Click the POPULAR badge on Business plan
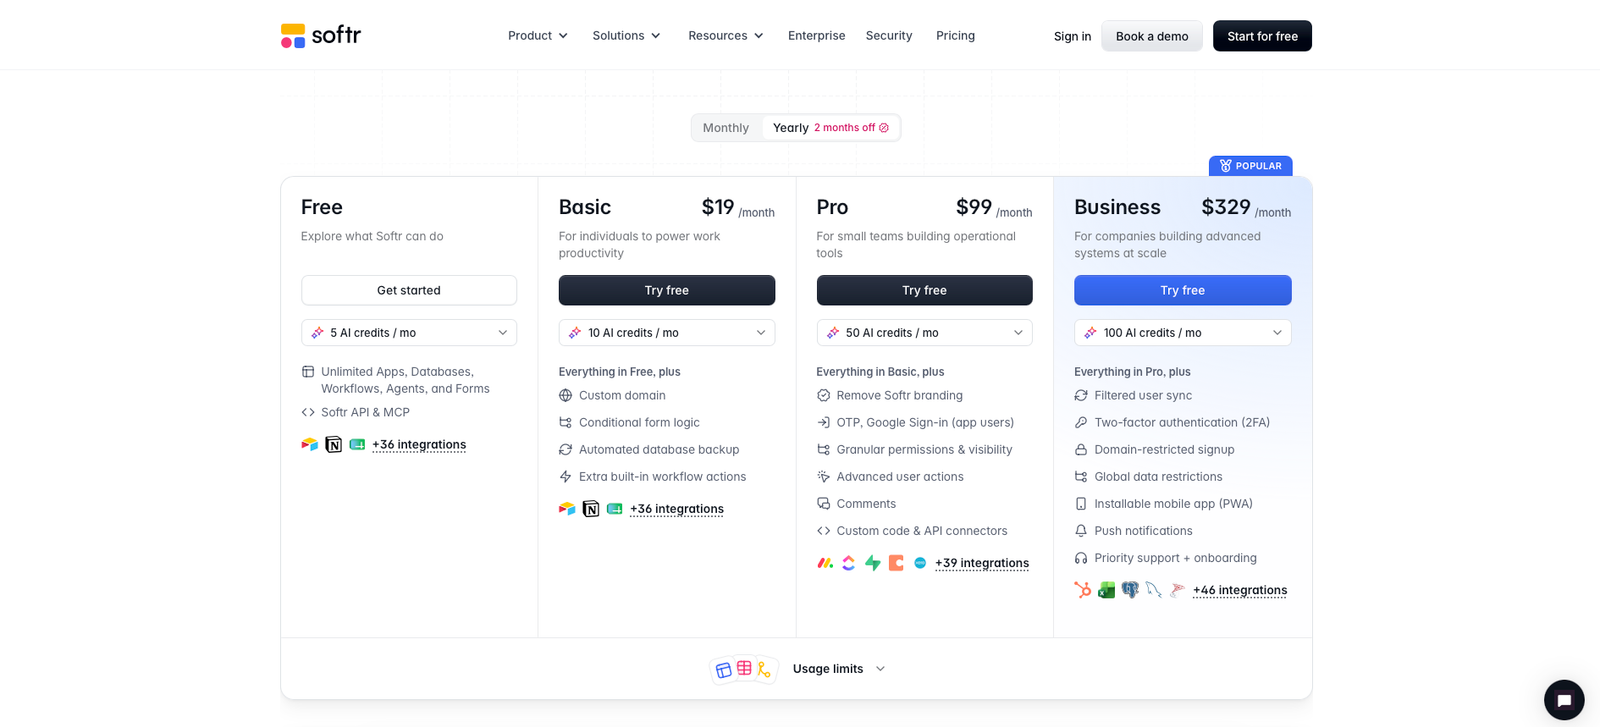The width and height of the screenshot is (1600, 727). tap(1250, 166)
